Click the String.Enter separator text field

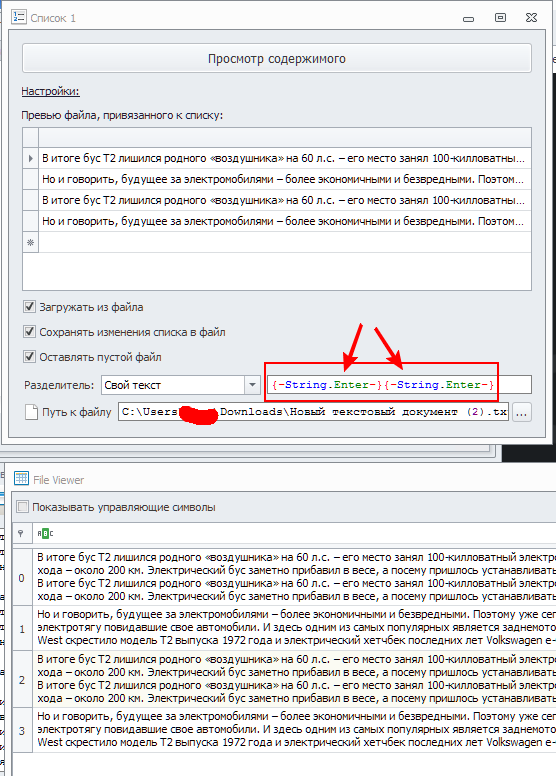tap(399, 385)
